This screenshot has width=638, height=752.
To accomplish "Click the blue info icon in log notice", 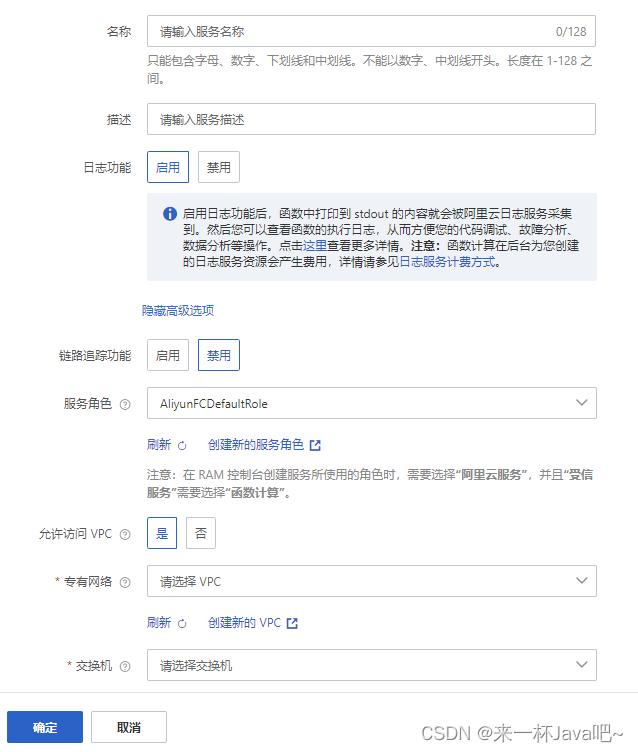I will click(x=170, y=213).
